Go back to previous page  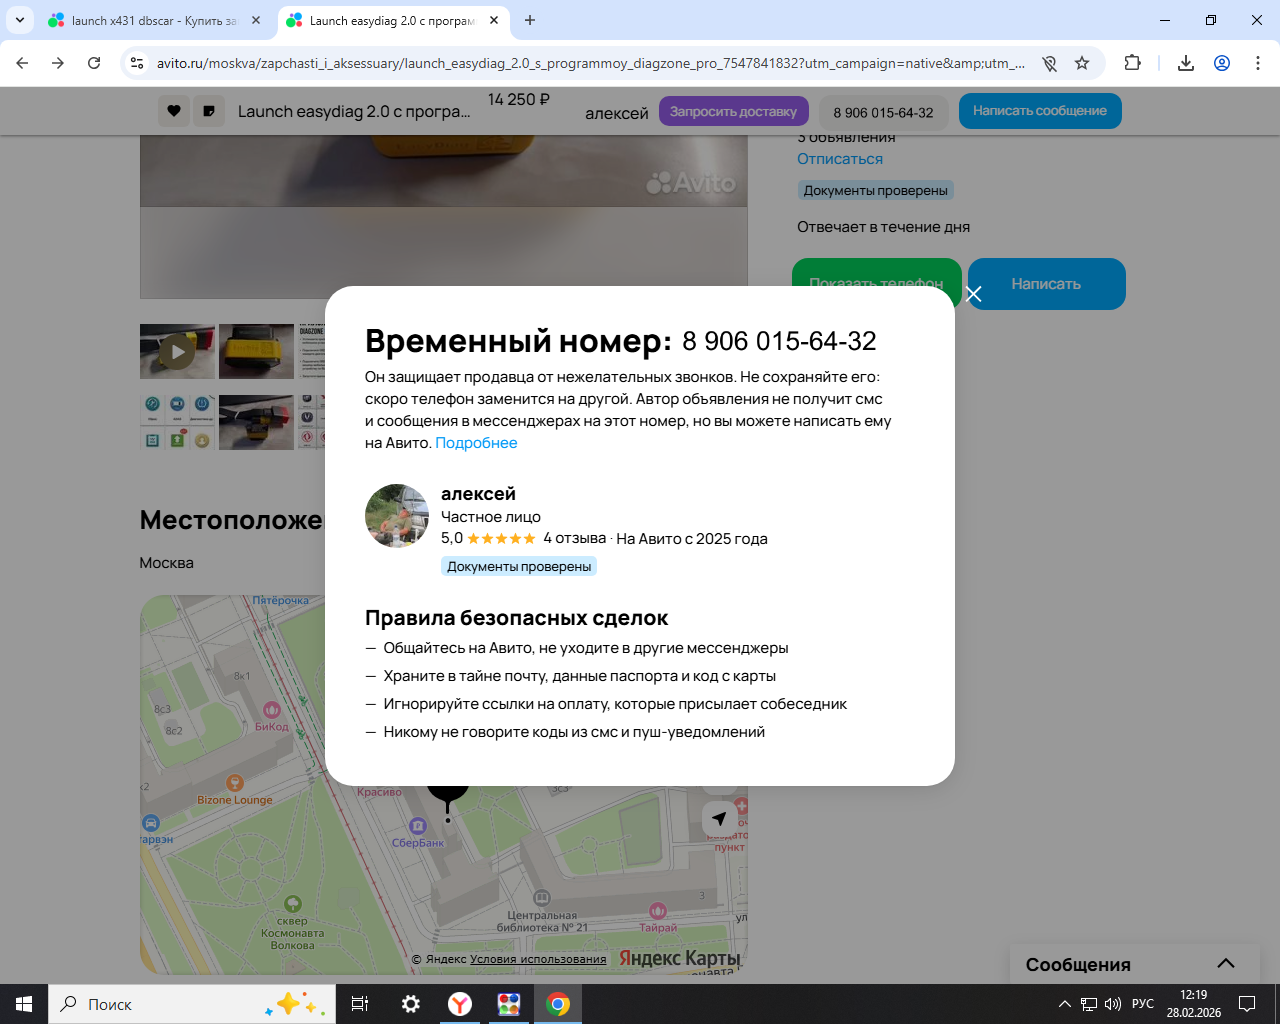(x=22, y=63)
